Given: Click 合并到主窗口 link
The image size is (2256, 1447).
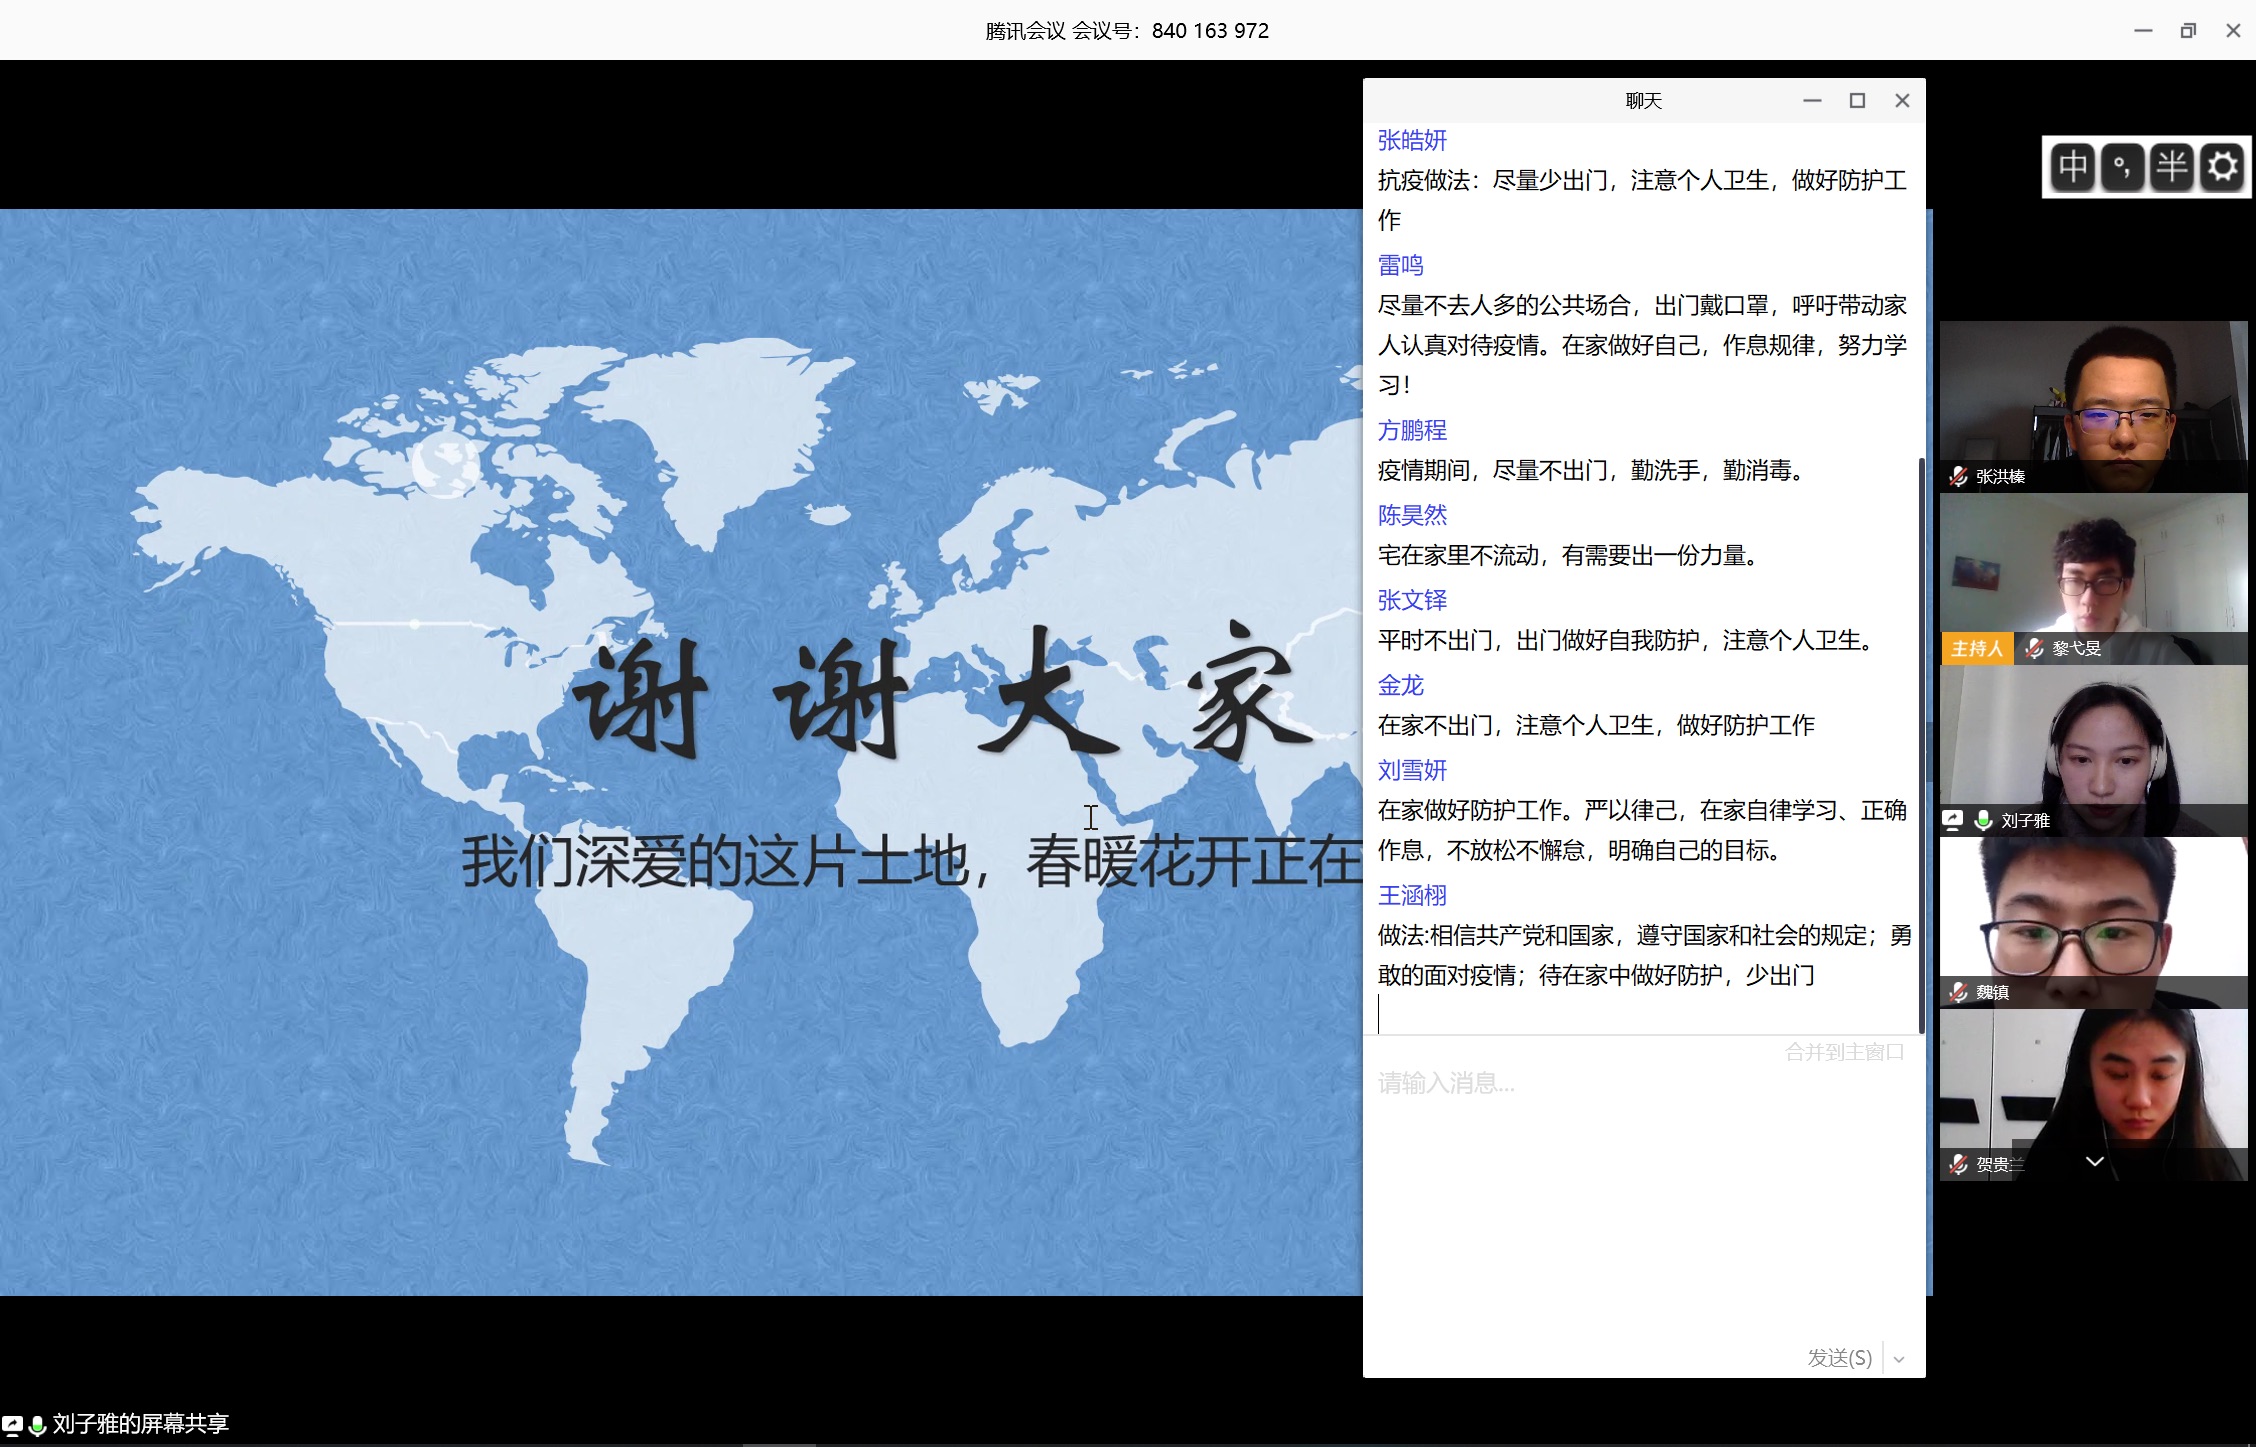Looking at the screenshot, I should [x=1844, y=1052].
